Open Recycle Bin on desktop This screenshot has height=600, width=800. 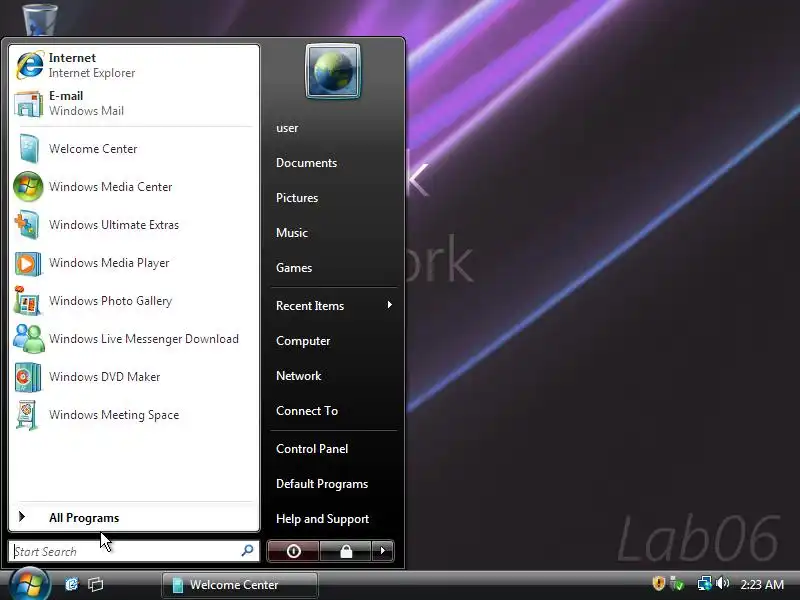(x=40, y=18)
